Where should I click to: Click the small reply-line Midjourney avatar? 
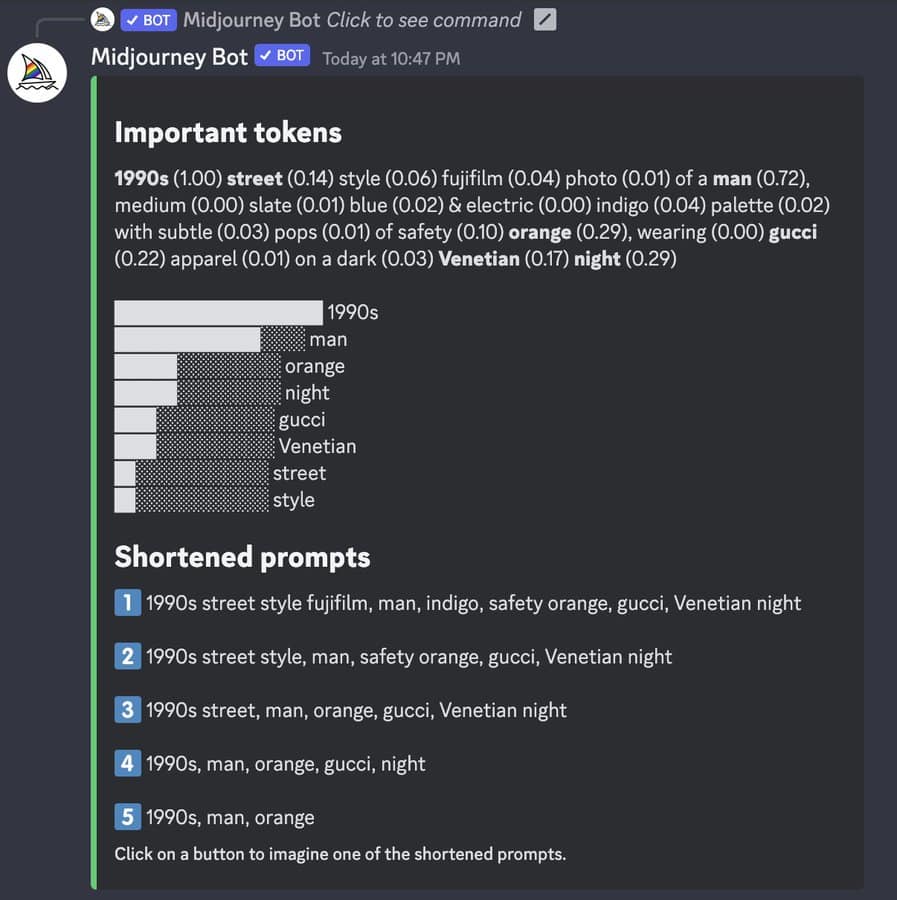(102, 20)
